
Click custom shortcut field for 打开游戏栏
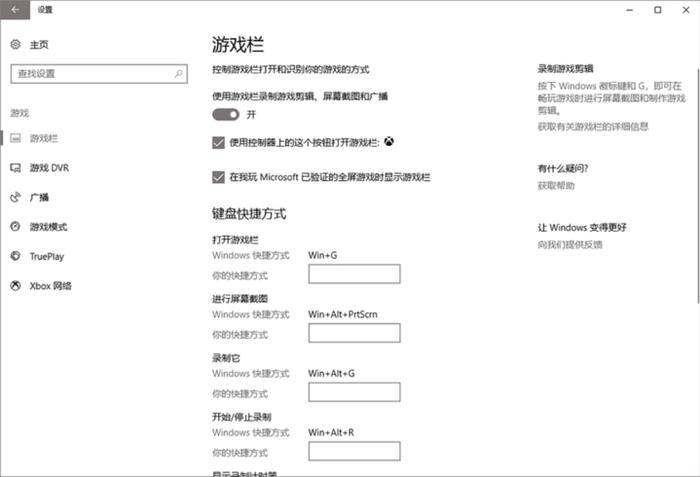coord(354,274)
